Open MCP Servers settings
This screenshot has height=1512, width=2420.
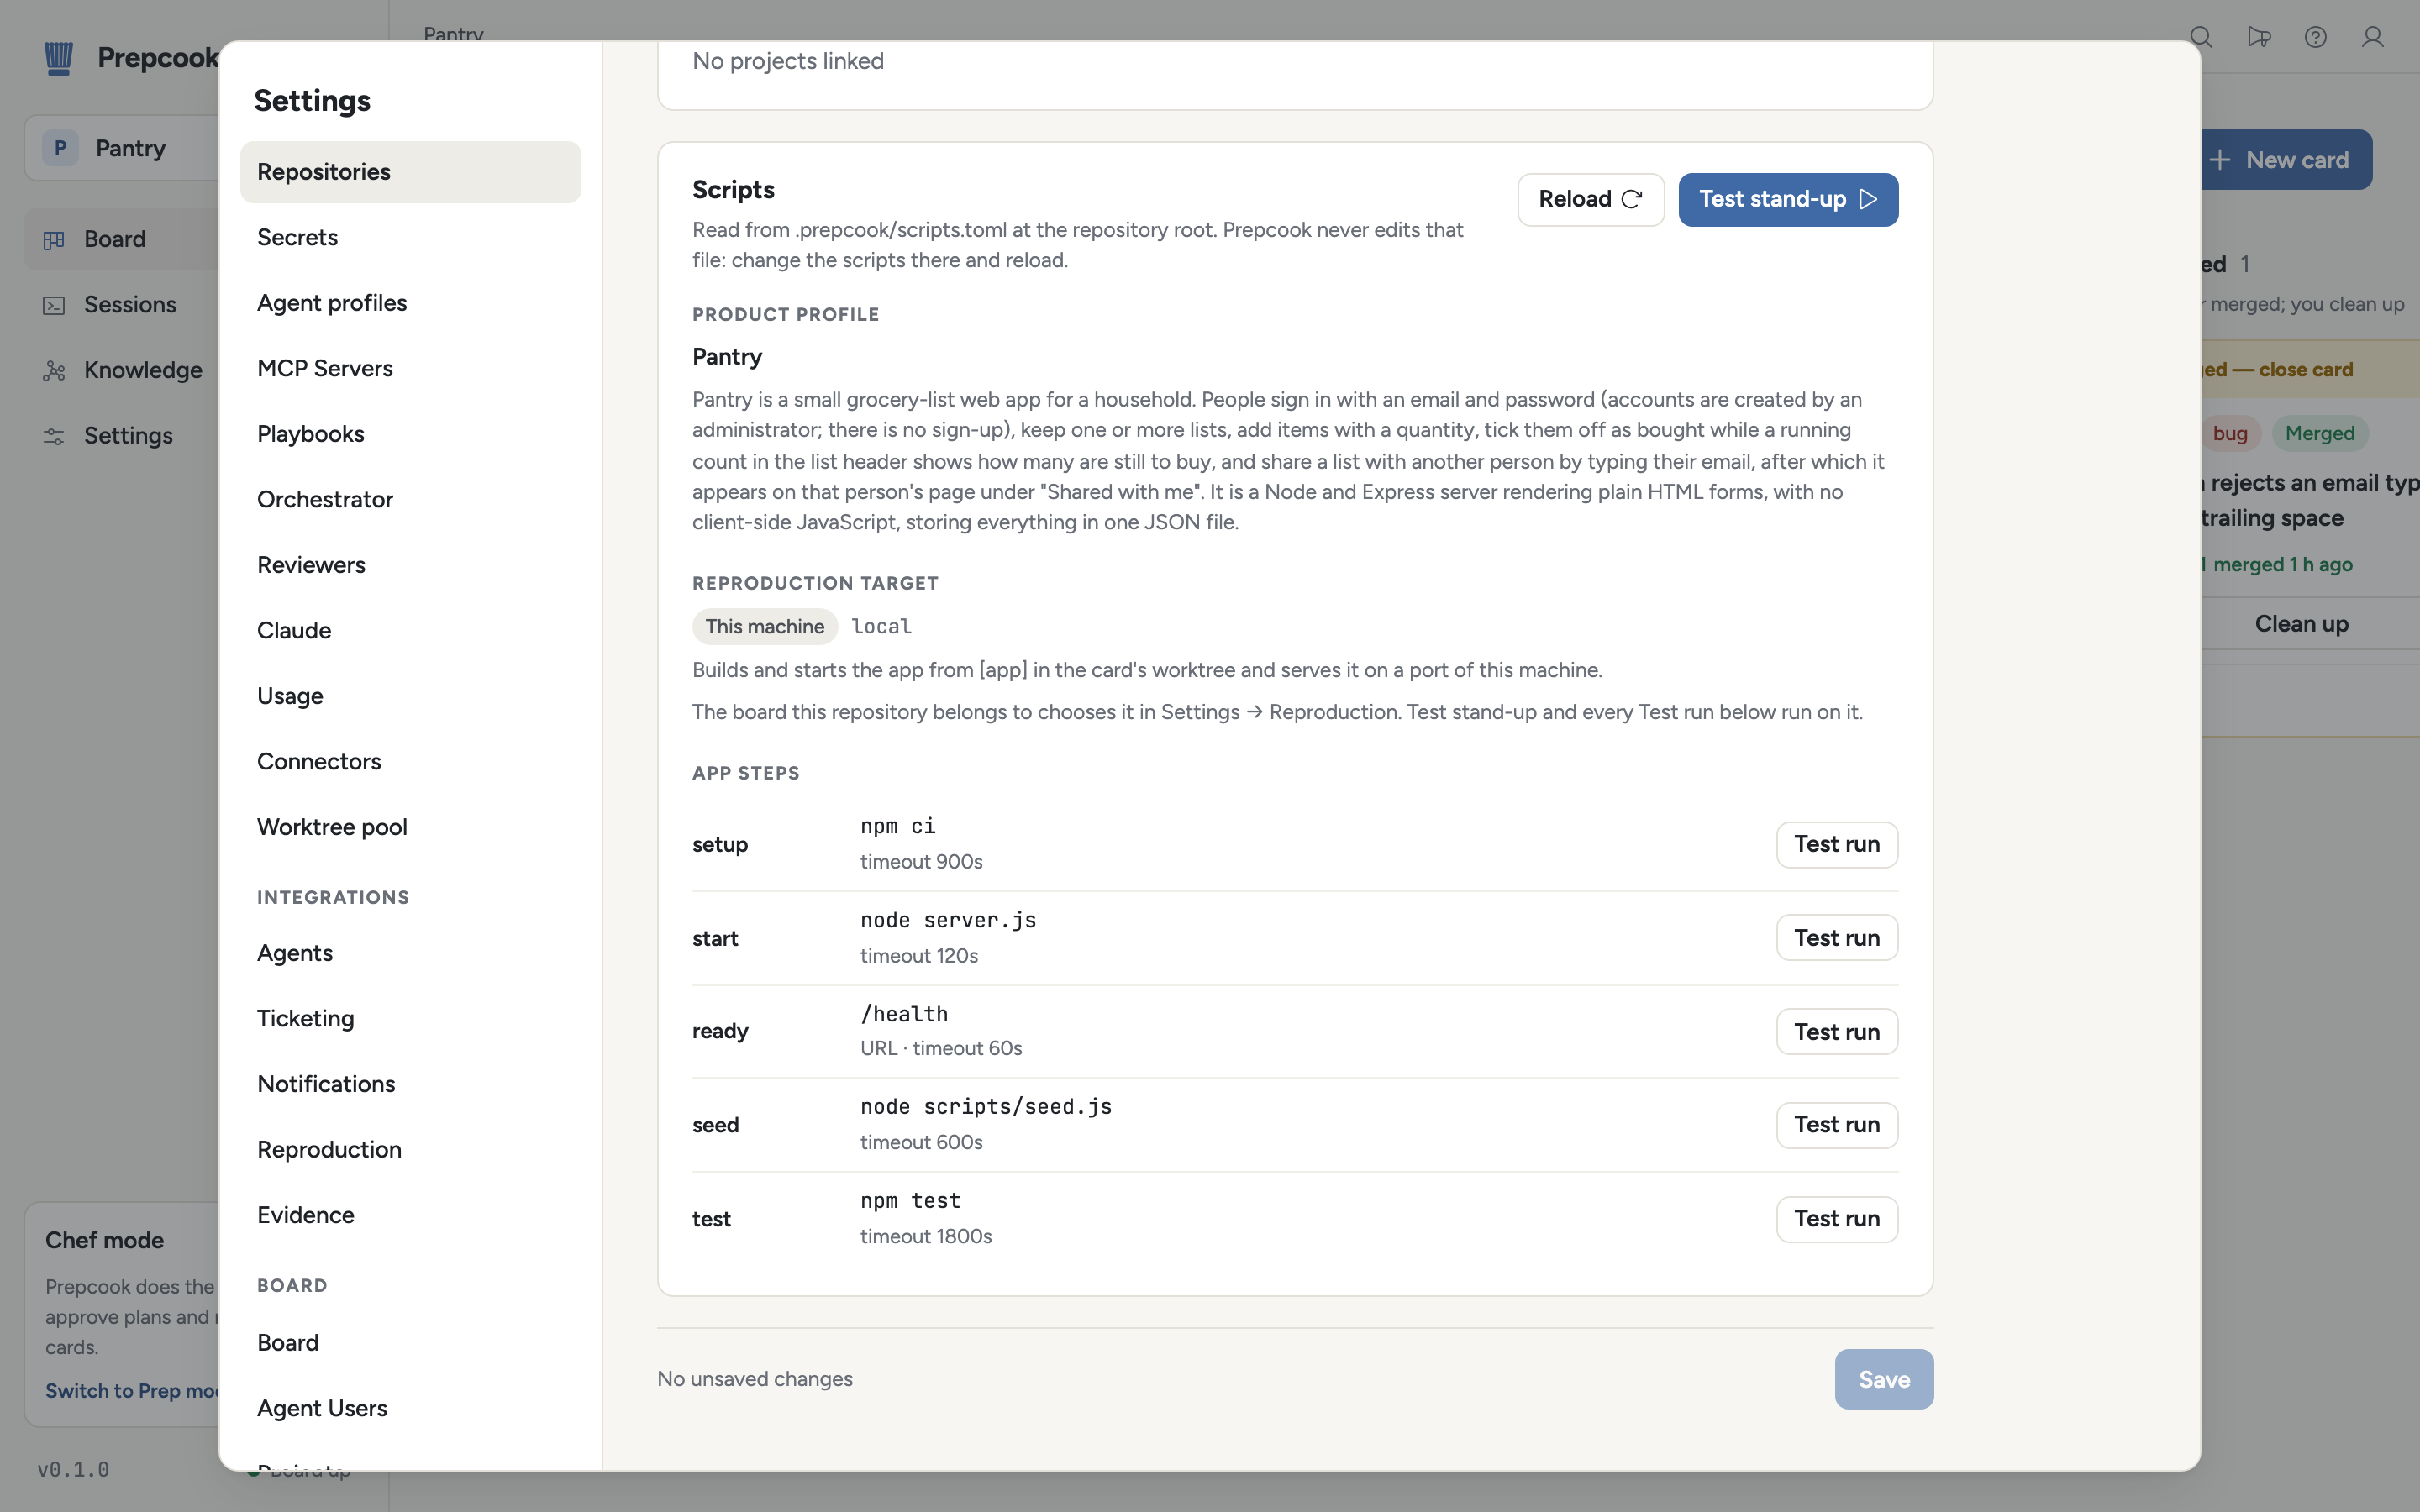tap(410, 368)
